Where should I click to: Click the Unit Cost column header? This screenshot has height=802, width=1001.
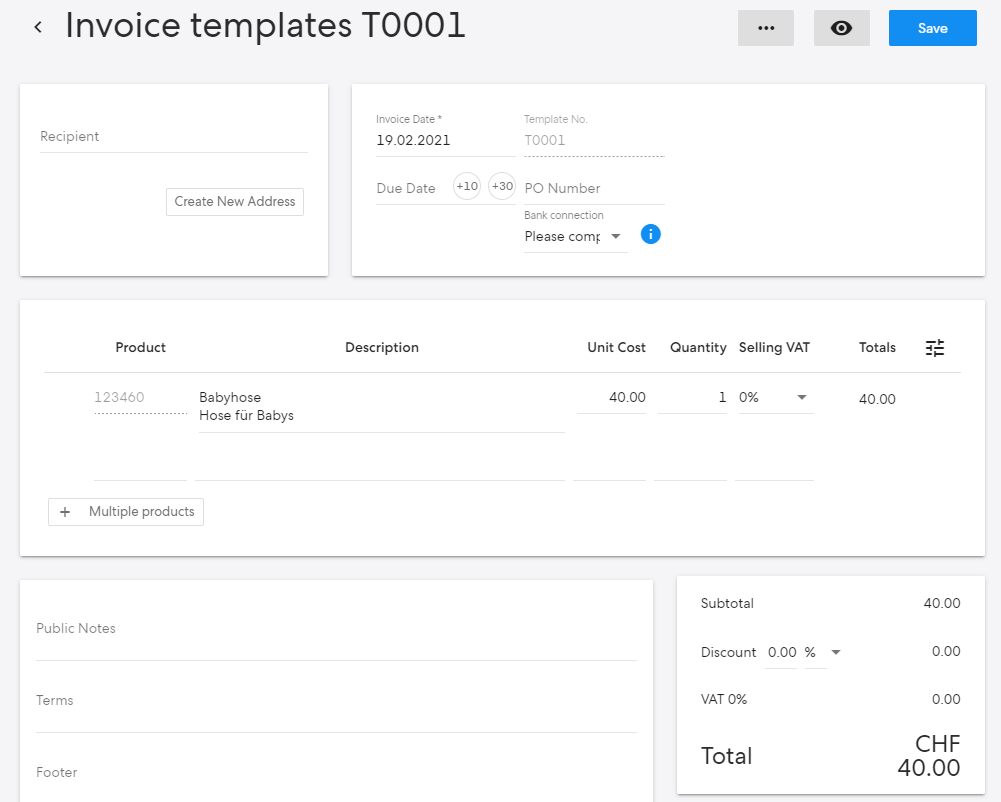[616, 347]
